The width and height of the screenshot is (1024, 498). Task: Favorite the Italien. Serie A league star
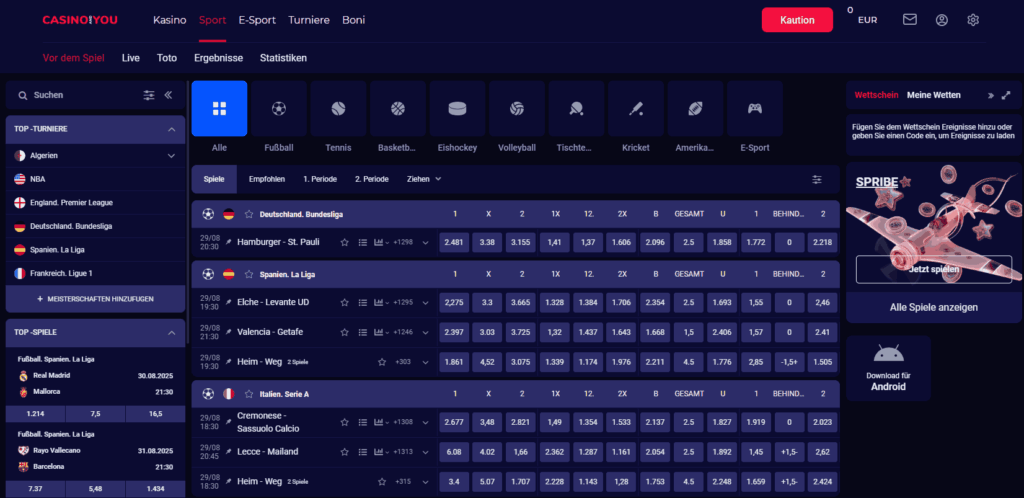pyautogui.click(x=249, y=394)
